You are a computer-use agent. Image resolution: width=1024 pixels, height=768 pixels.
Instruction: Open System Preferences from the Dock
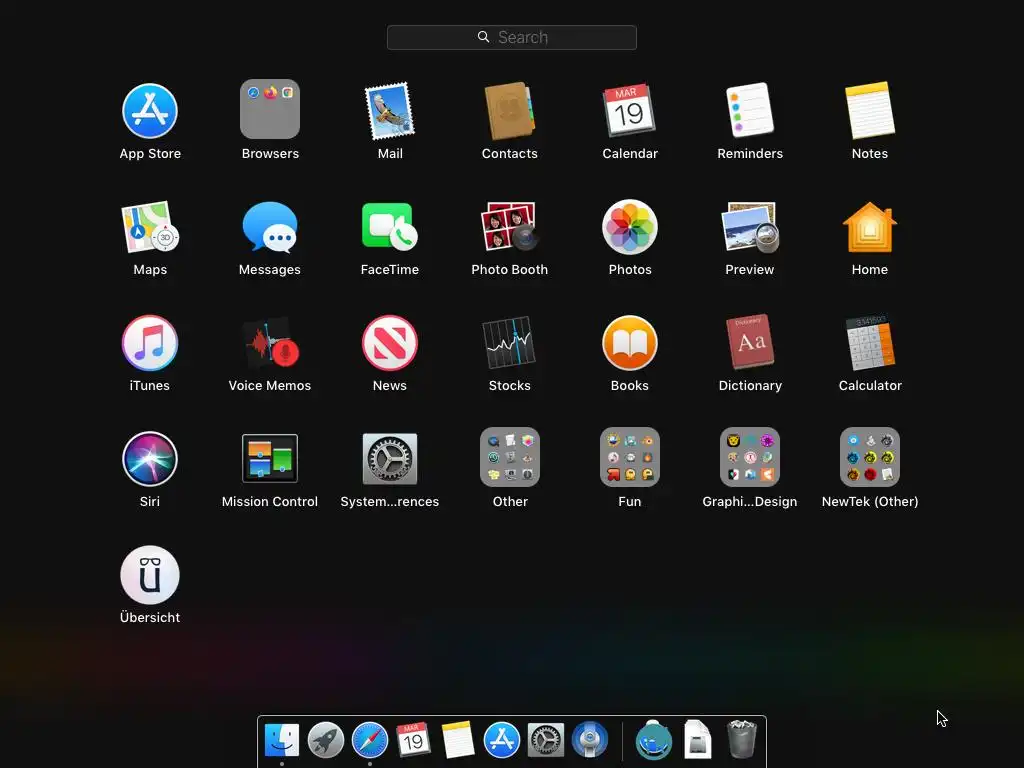click(x=546, y=741)
